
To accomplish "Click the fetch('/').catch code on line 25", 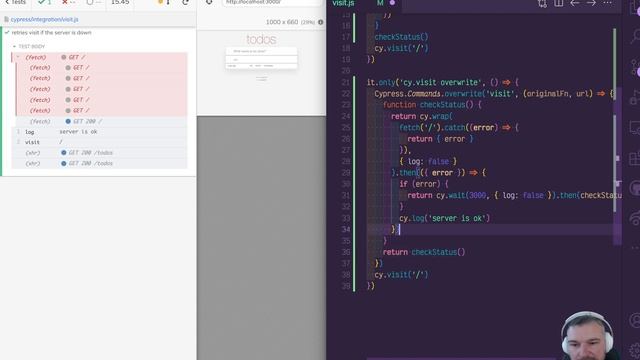I will [433, 128].
